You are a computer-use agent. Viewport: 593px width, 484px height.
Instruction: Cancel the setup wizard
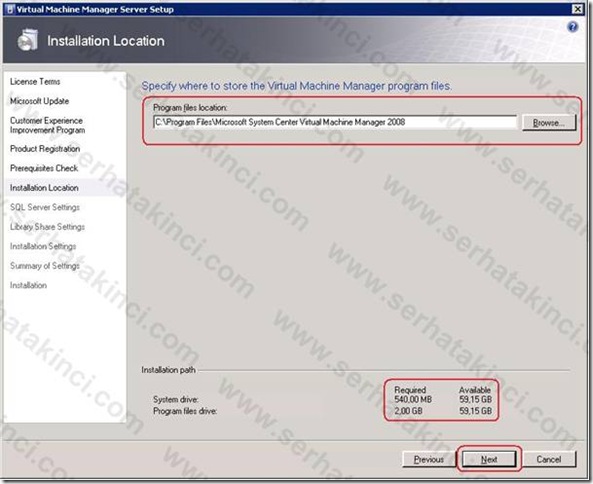(x=549, y=459)
